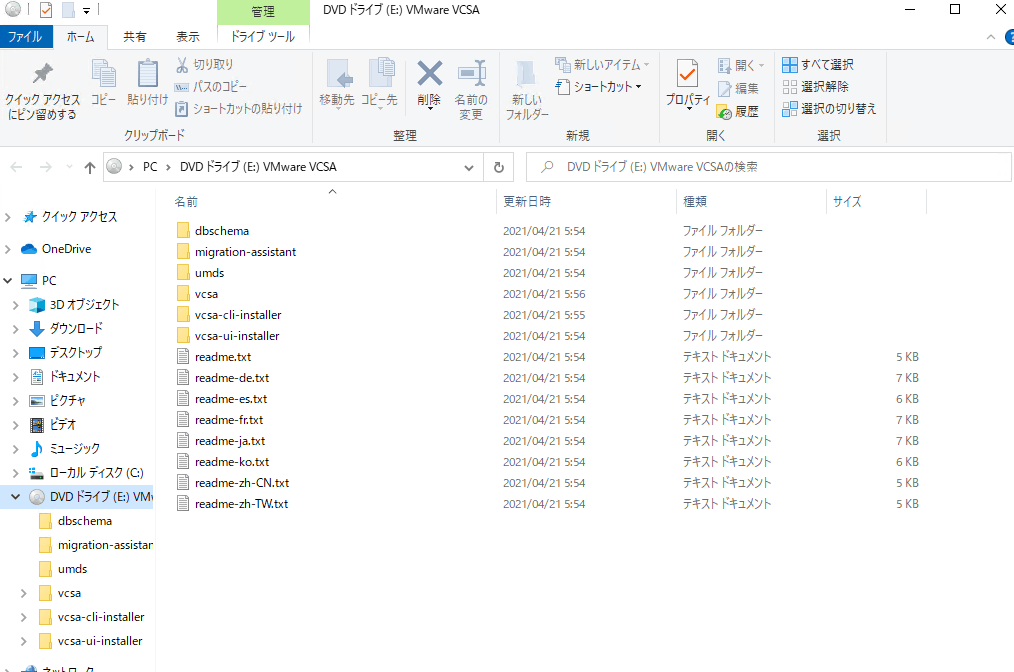Click the search box for DVD drive
The width and height of the screenshot is (1014, 672).
[769, 167]
